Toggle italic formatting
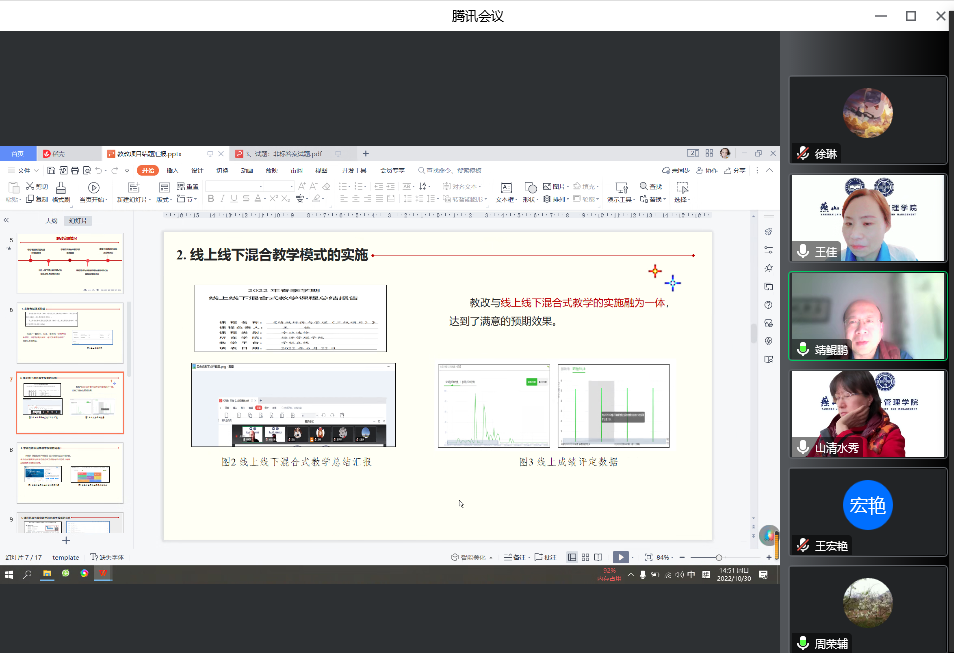 [x=222, y=199]
